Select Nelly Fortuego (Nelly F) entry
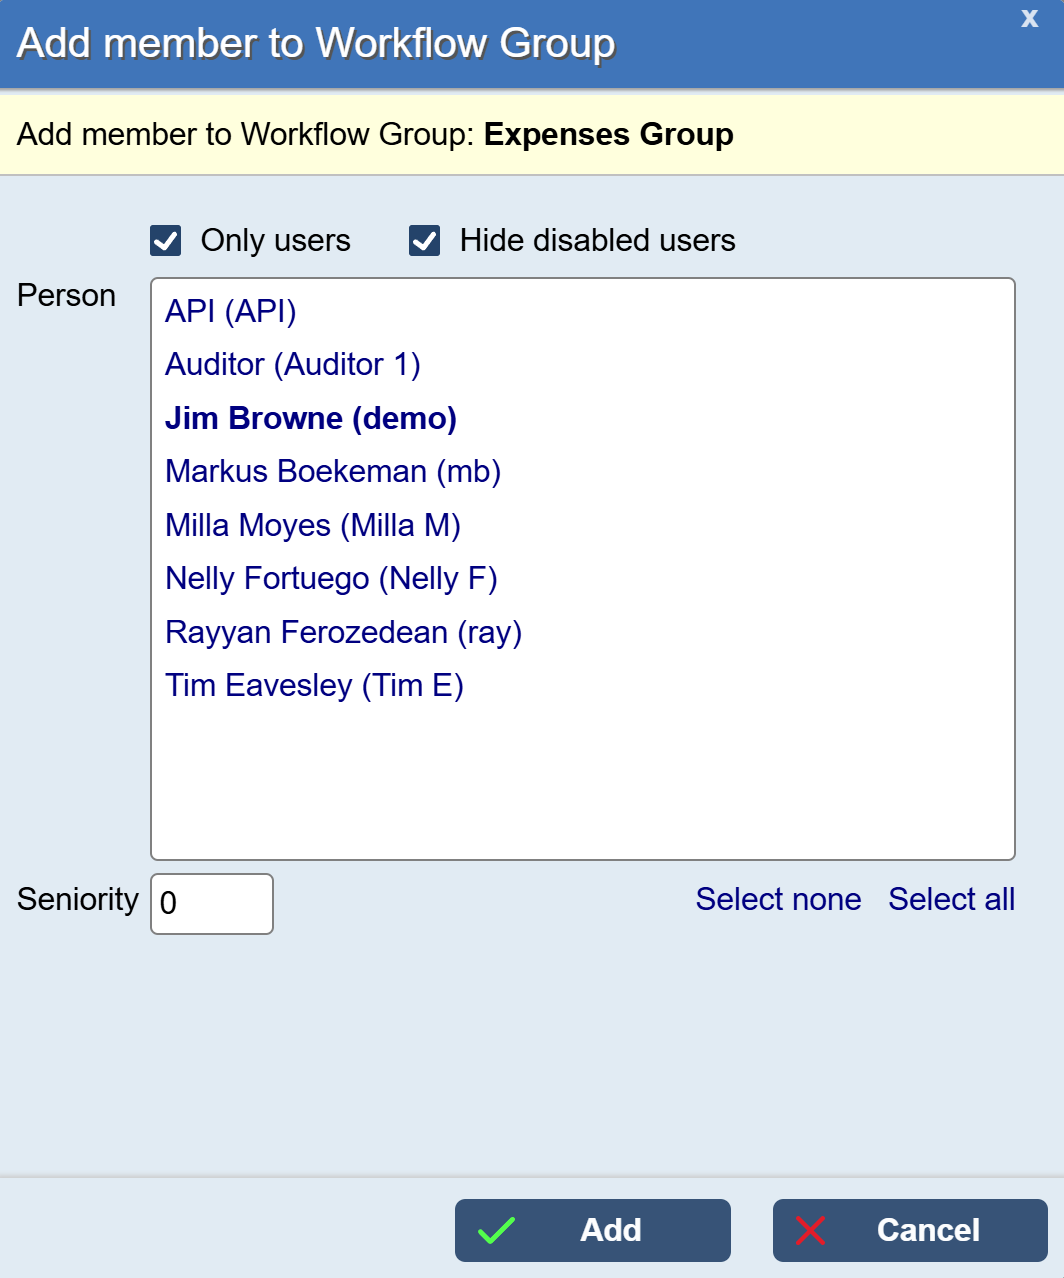The height and width of the screenshot is (1278, 1064). [x=331, y=579]
